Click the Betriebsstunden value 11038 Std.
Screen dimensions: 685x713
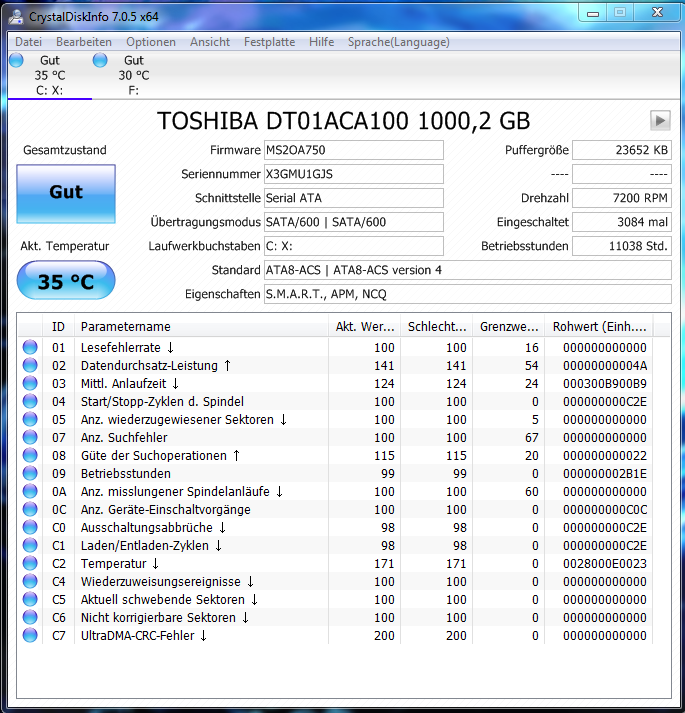click(x=622, y=246)
